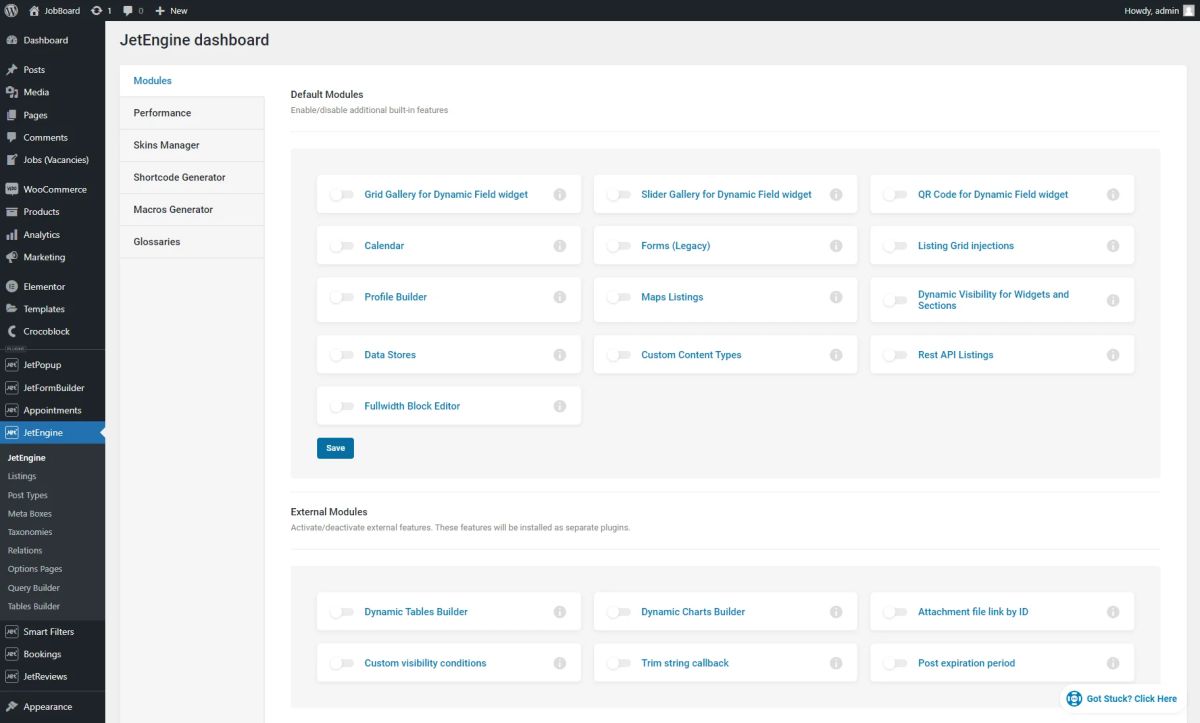
Task: Open the Performance tab
Action: [x=192, y=113]
